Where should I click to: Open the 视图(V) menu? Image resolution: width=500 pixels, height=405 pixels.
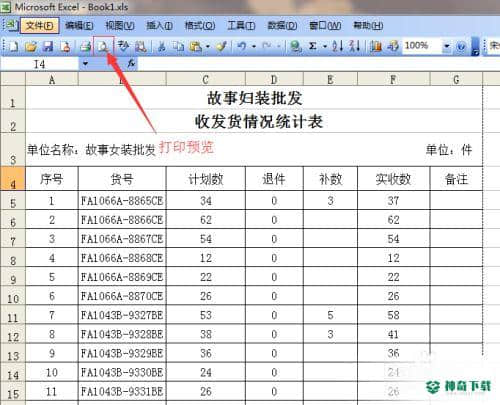click(x=120, y=26)
